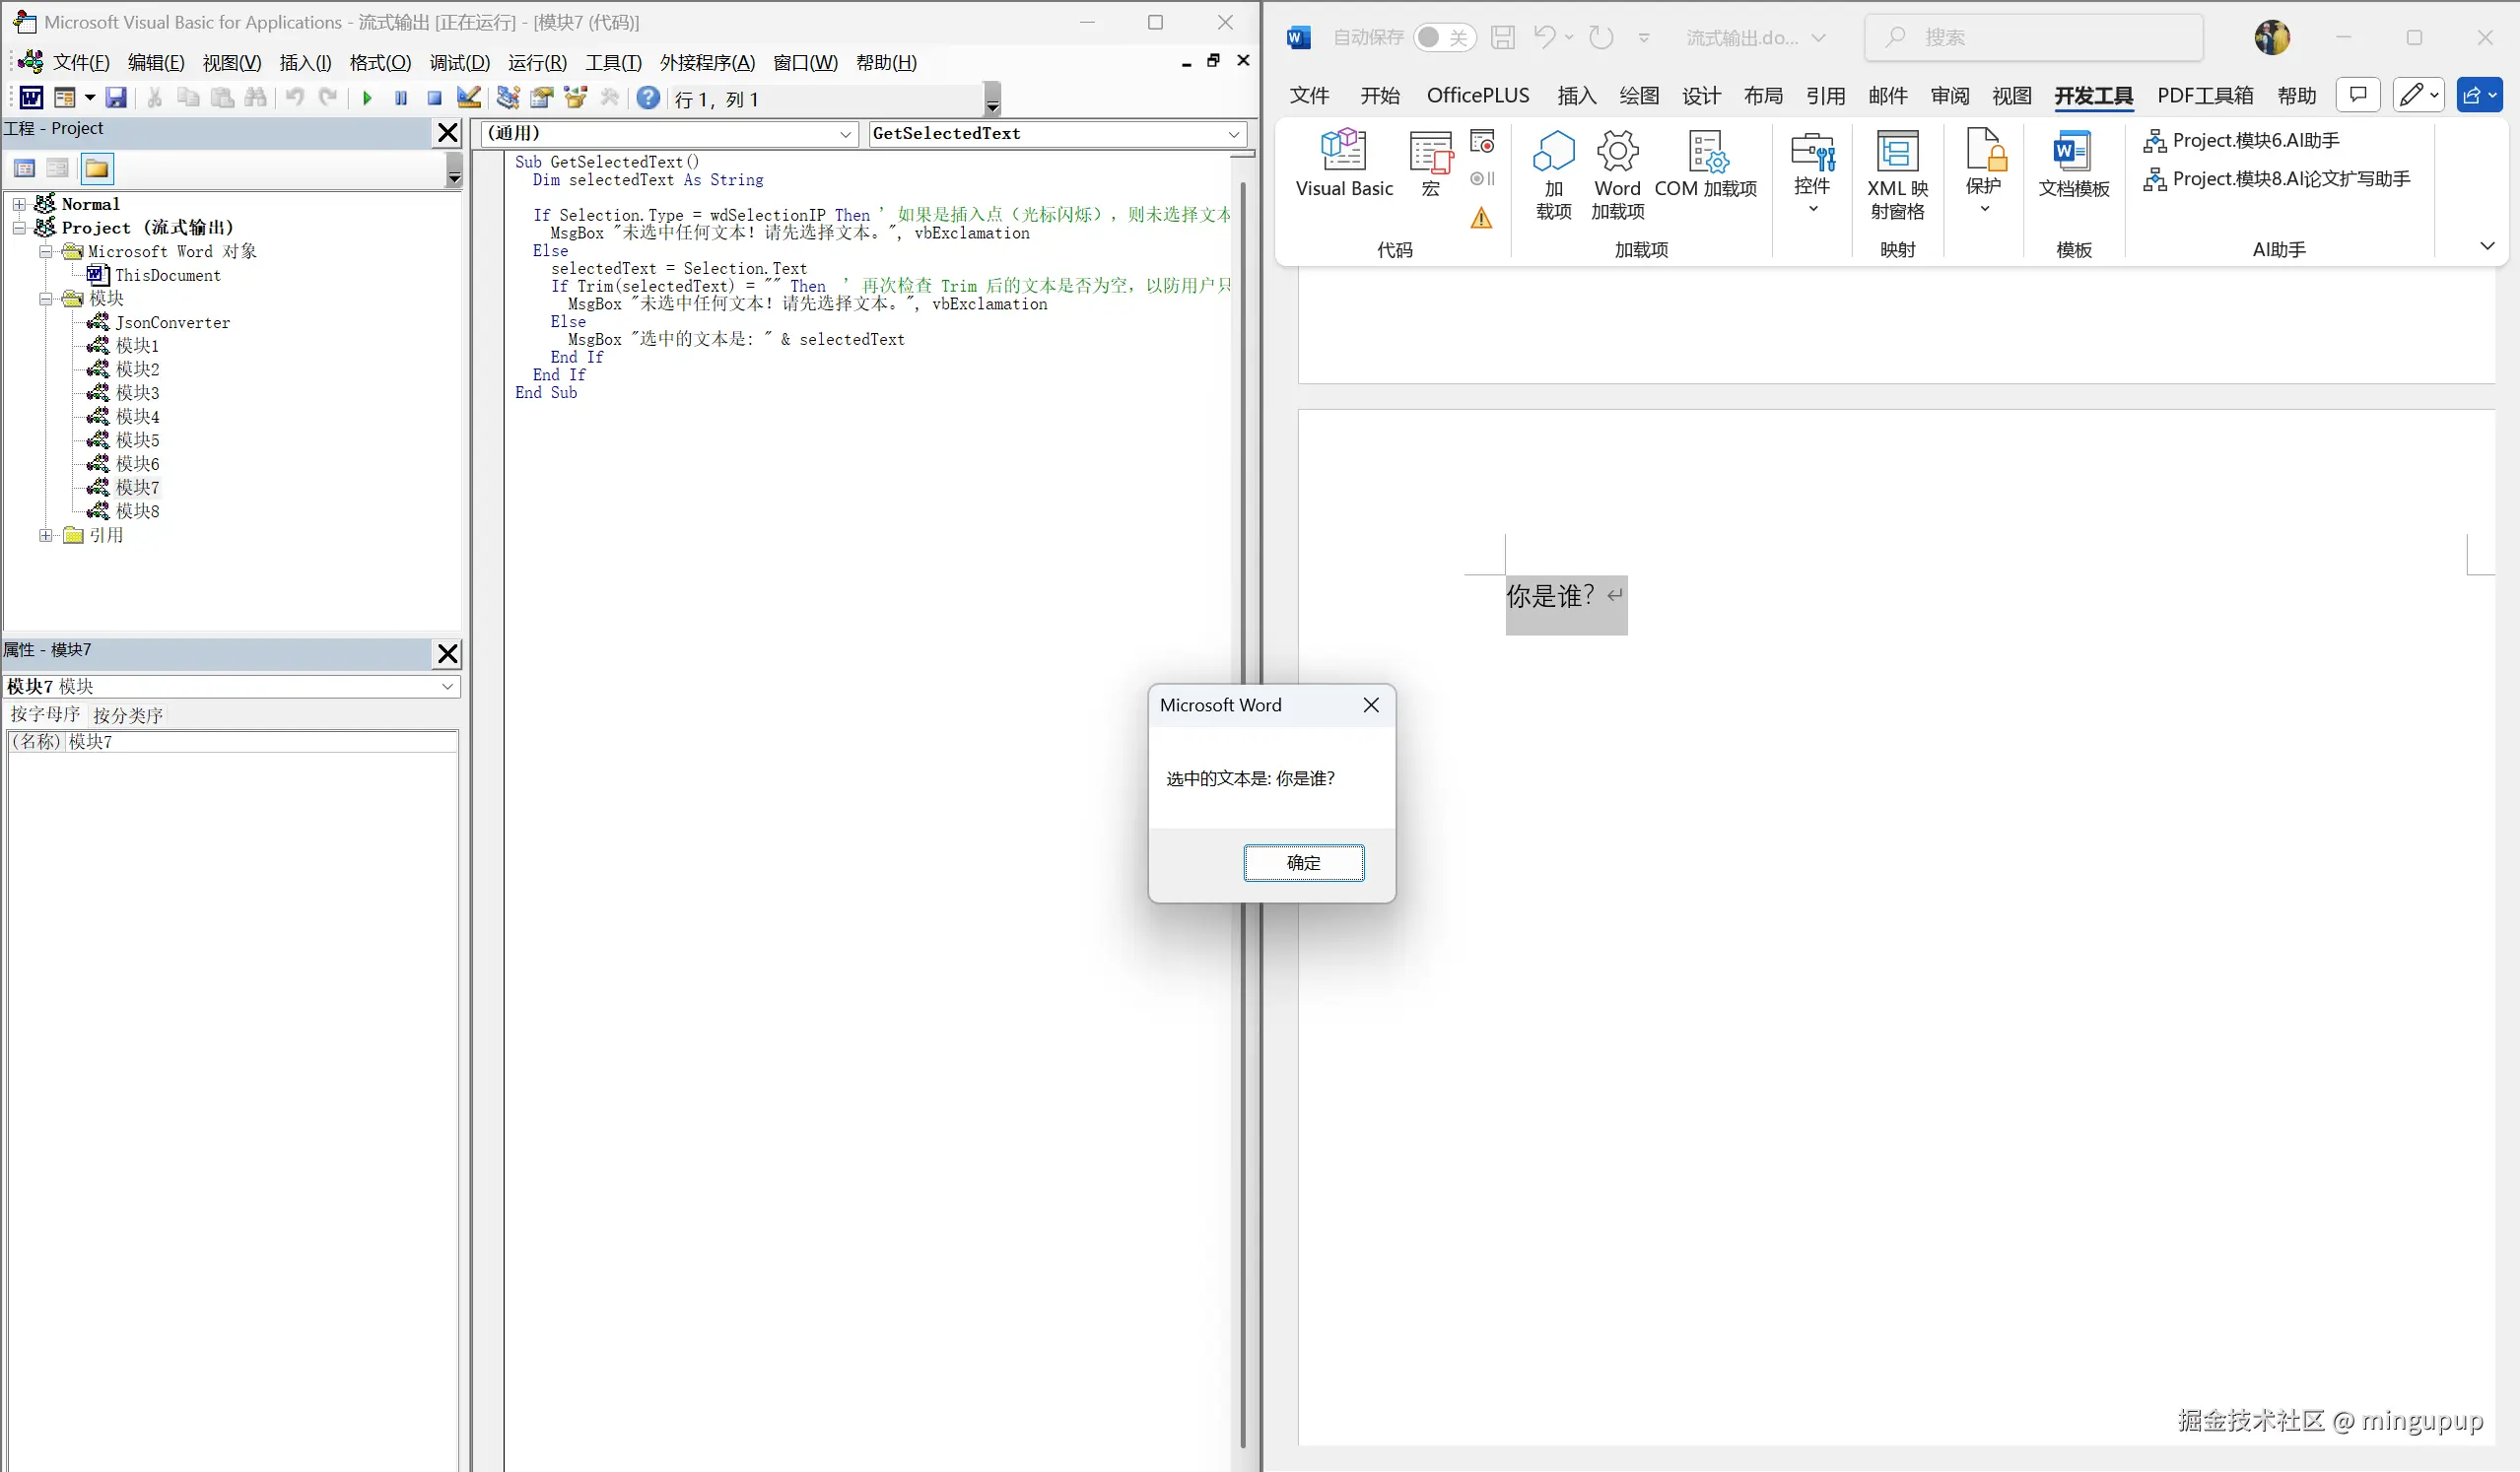Switch to View Object icon in Project panel
Image resolution: width=2520 pixels, height=1472 pixels.
point(58,169)
